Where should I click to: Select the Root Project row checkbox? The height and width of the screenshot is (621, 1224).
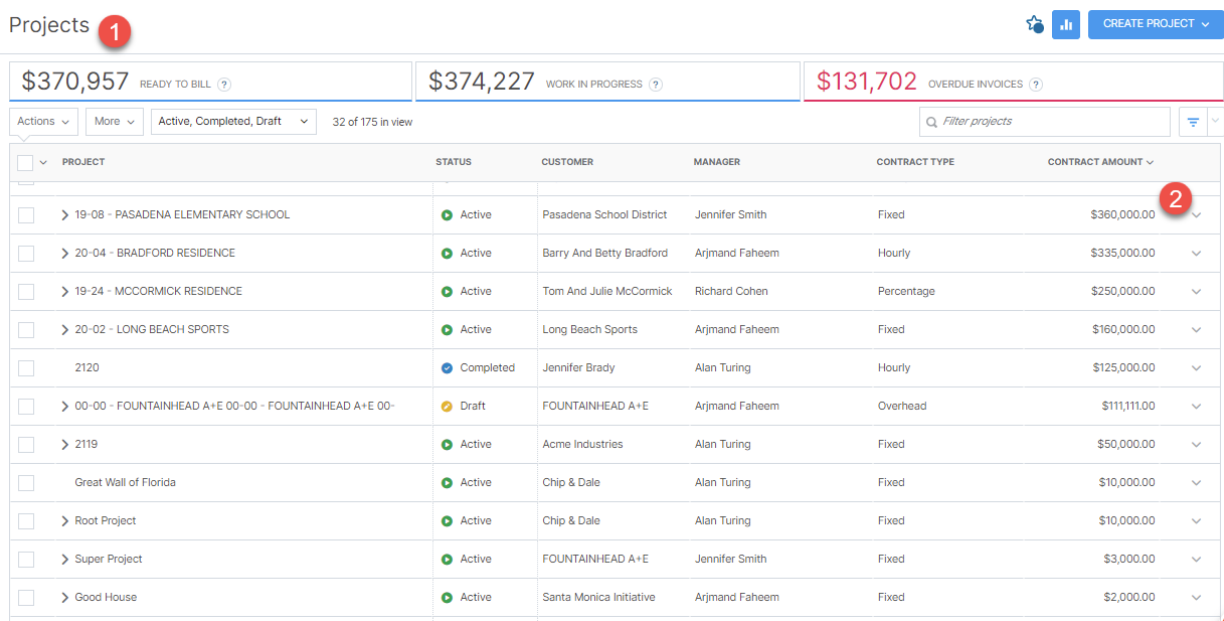tap(26, 521)
